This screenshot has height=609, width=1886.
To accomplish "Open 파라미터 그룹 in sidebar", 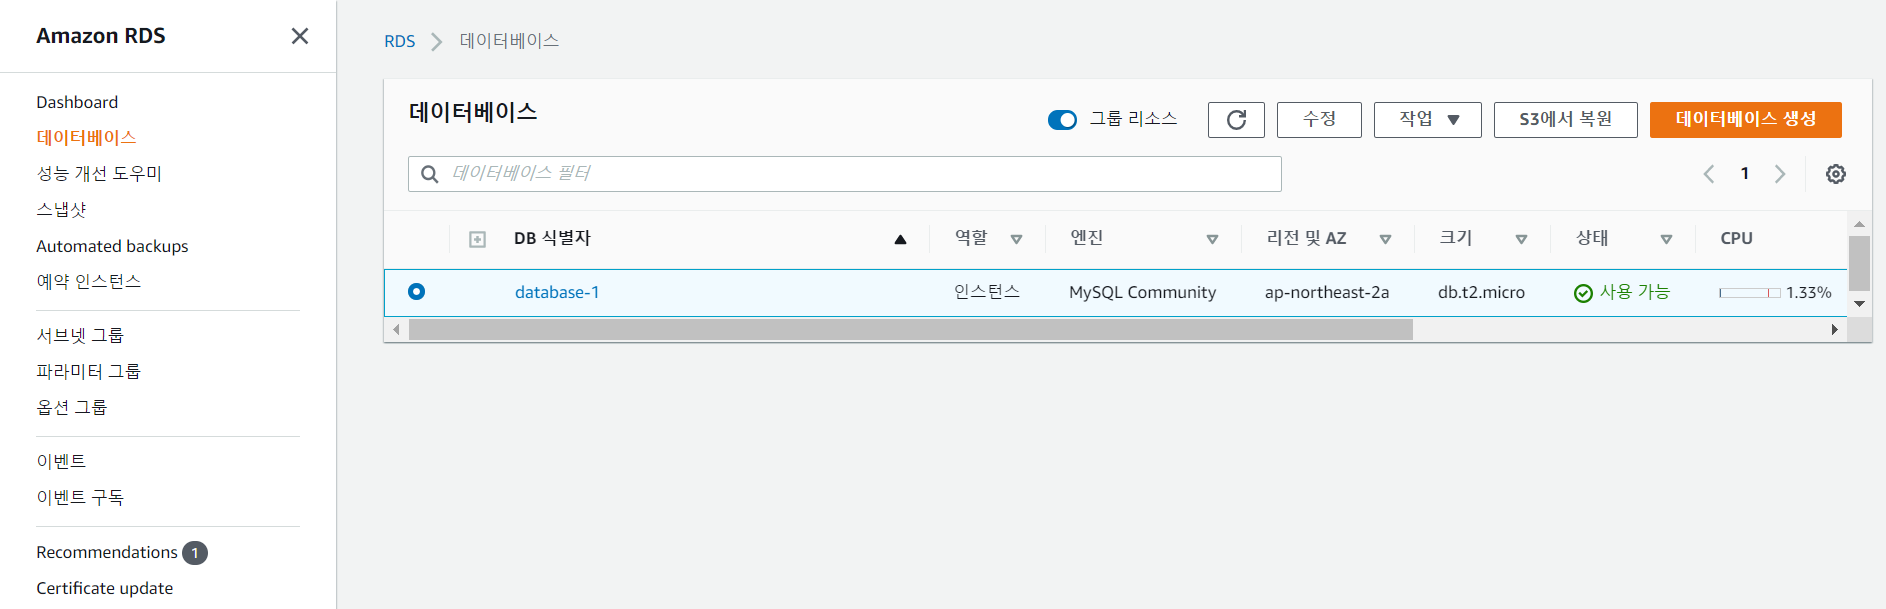I will point(88,372).
